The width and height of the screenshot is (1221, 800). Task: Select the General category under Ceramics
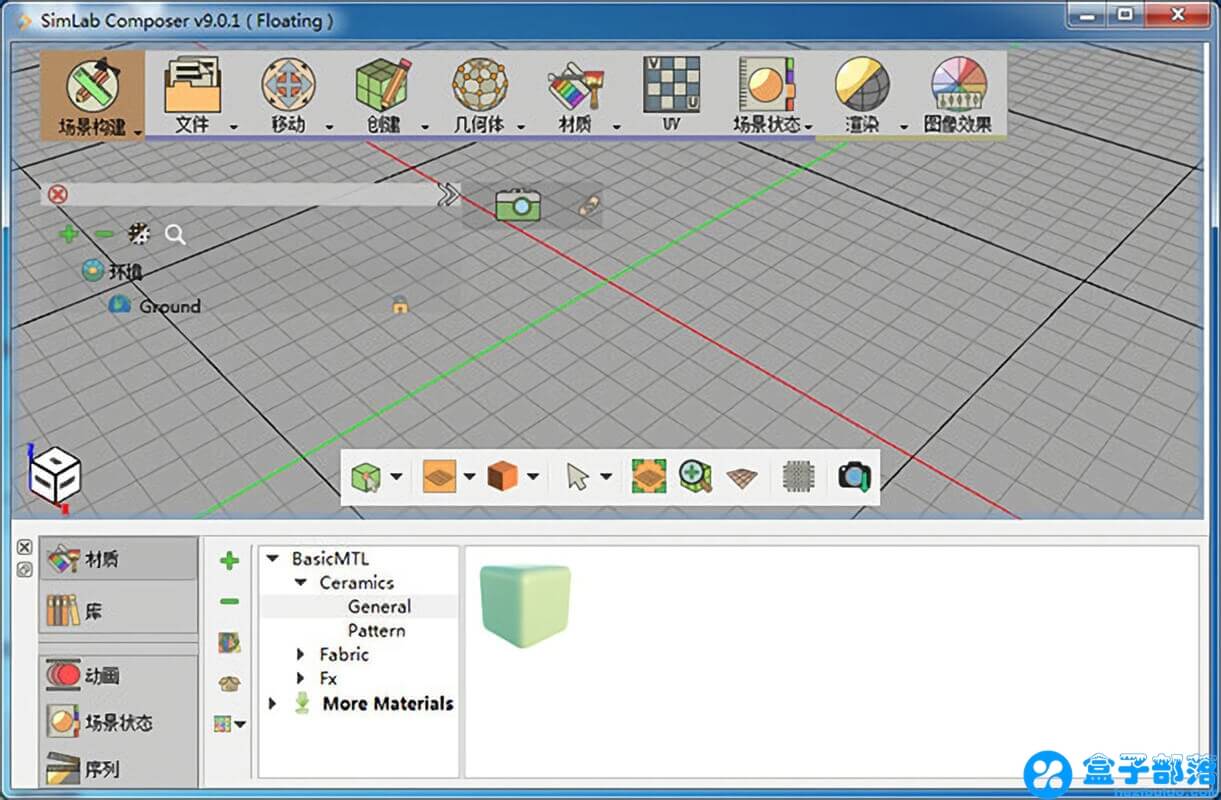(x=379, y=607)
